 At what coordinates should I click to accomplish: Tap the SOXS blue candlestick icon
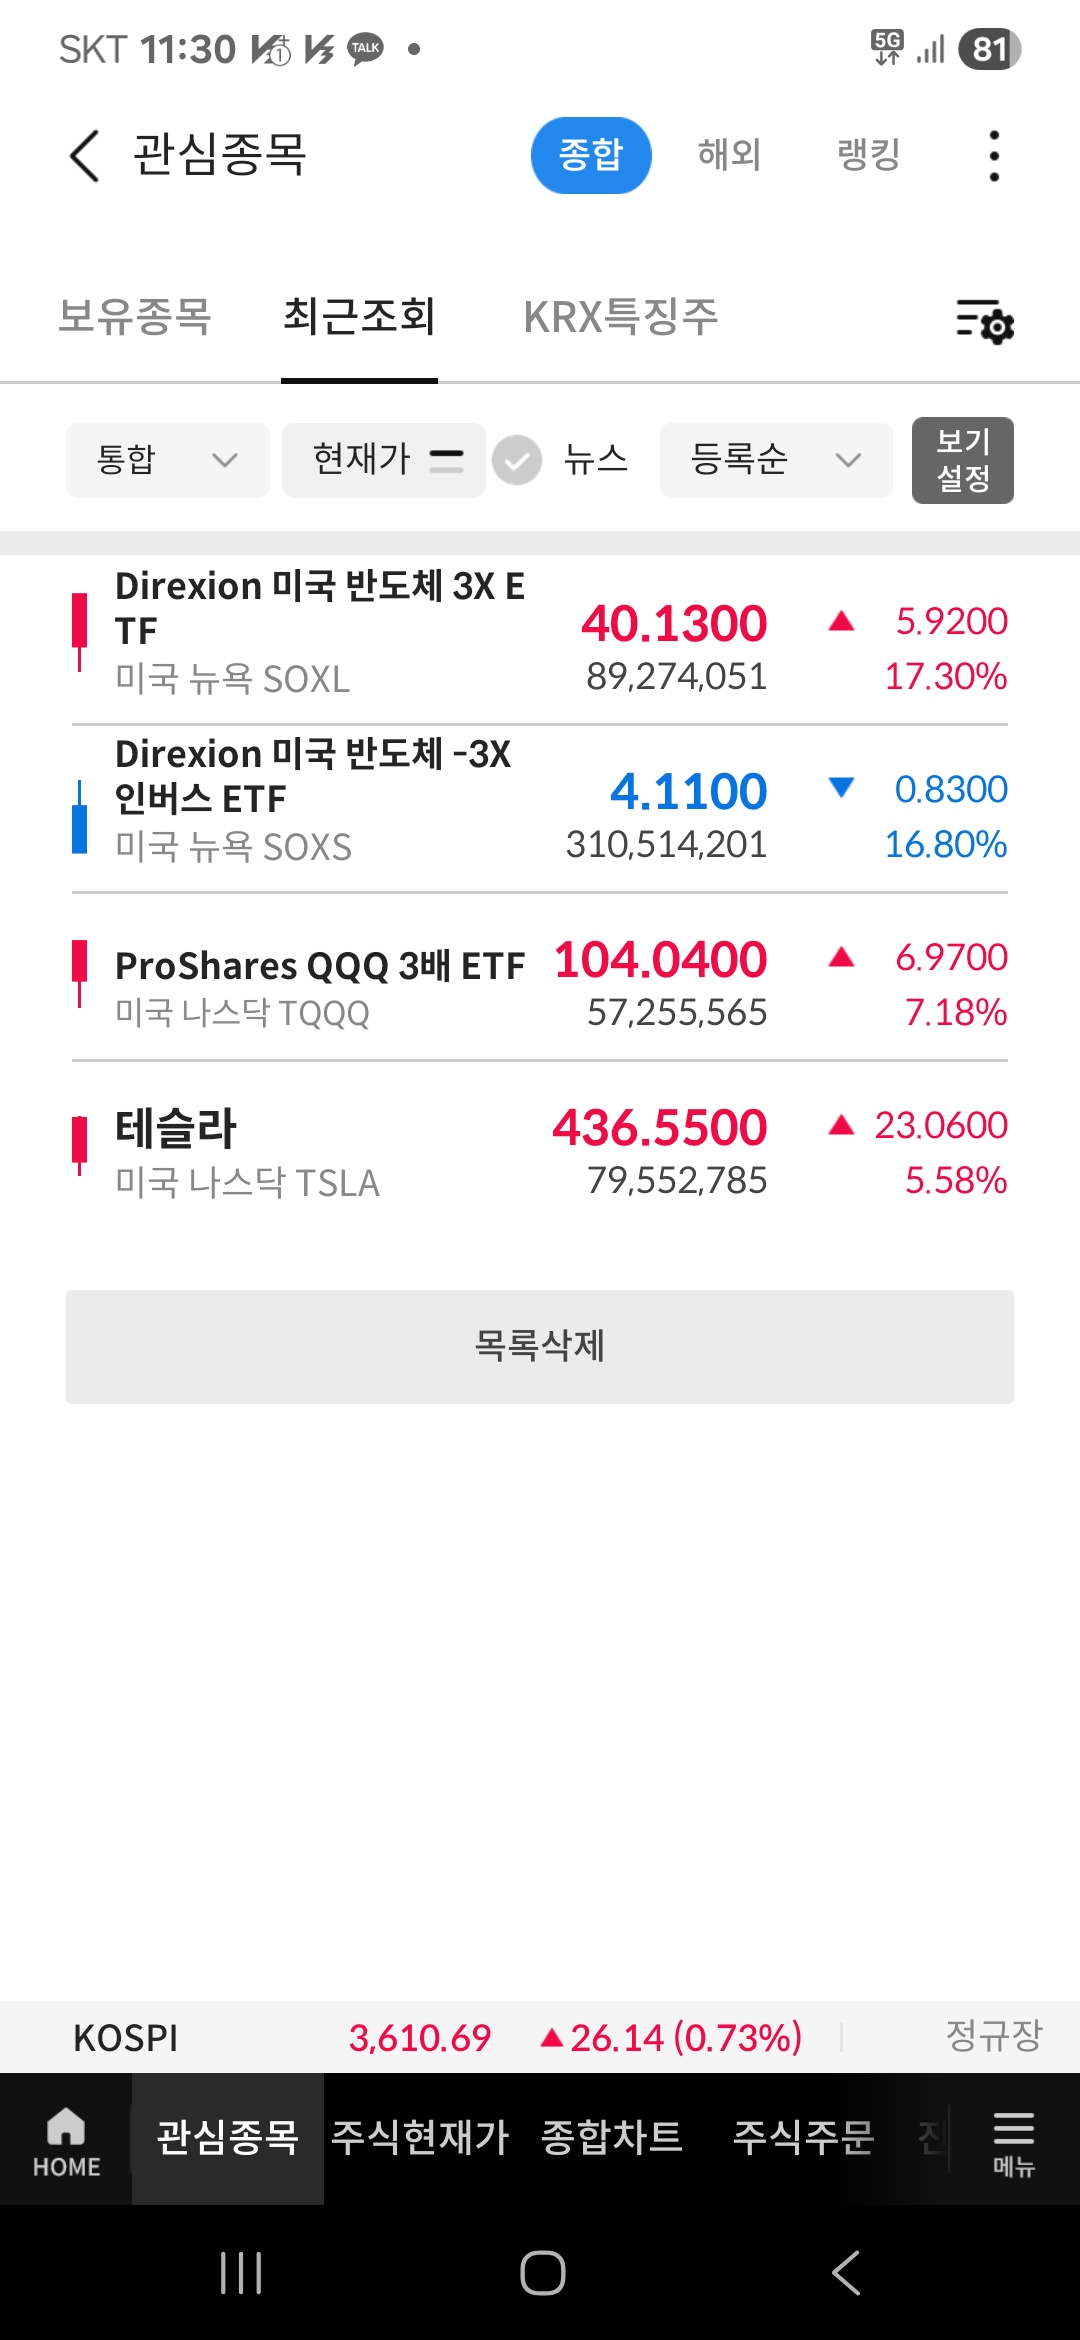coord(79,820)
